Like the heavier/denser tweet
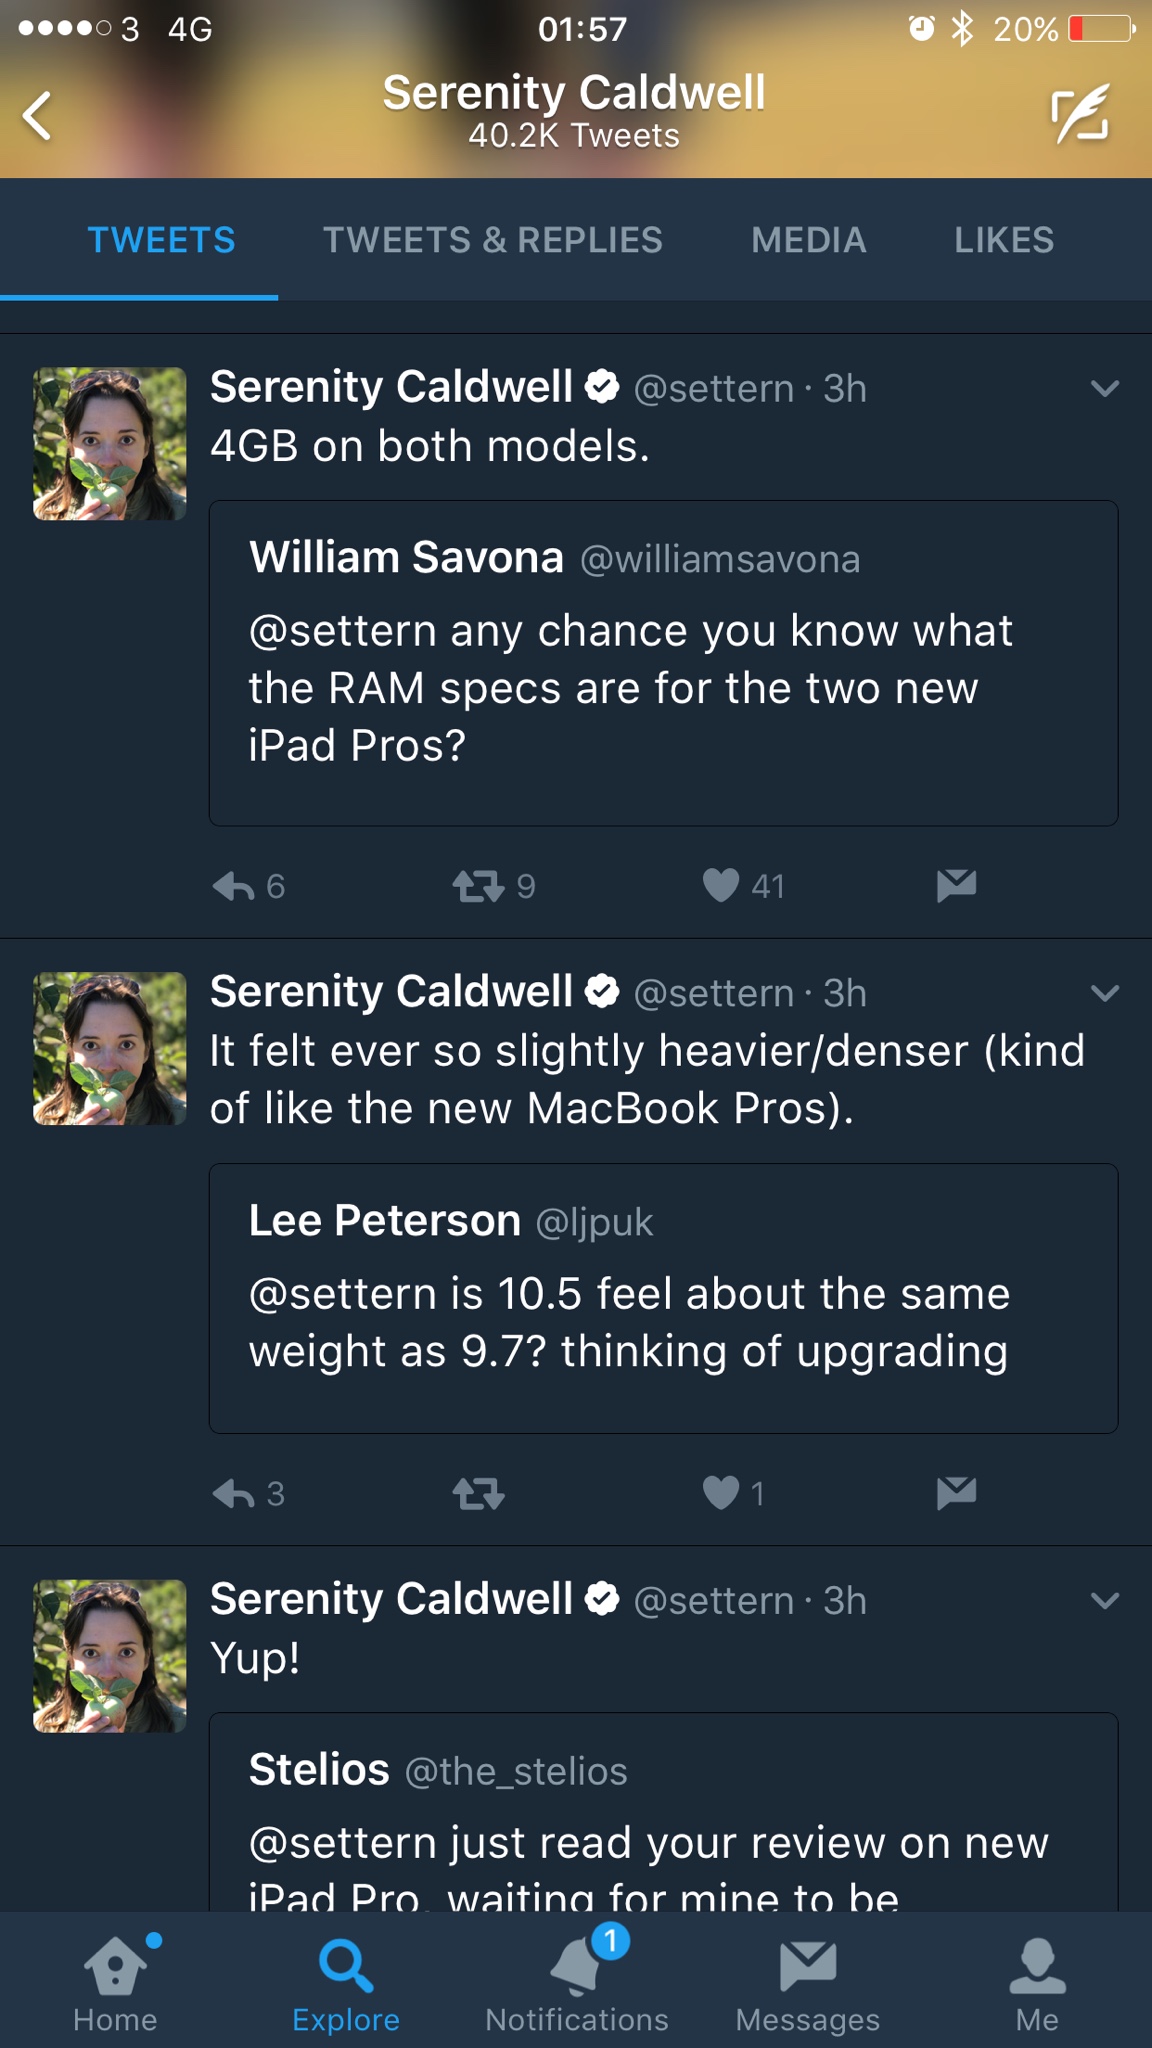1152x2048 pixels. 721,1493
